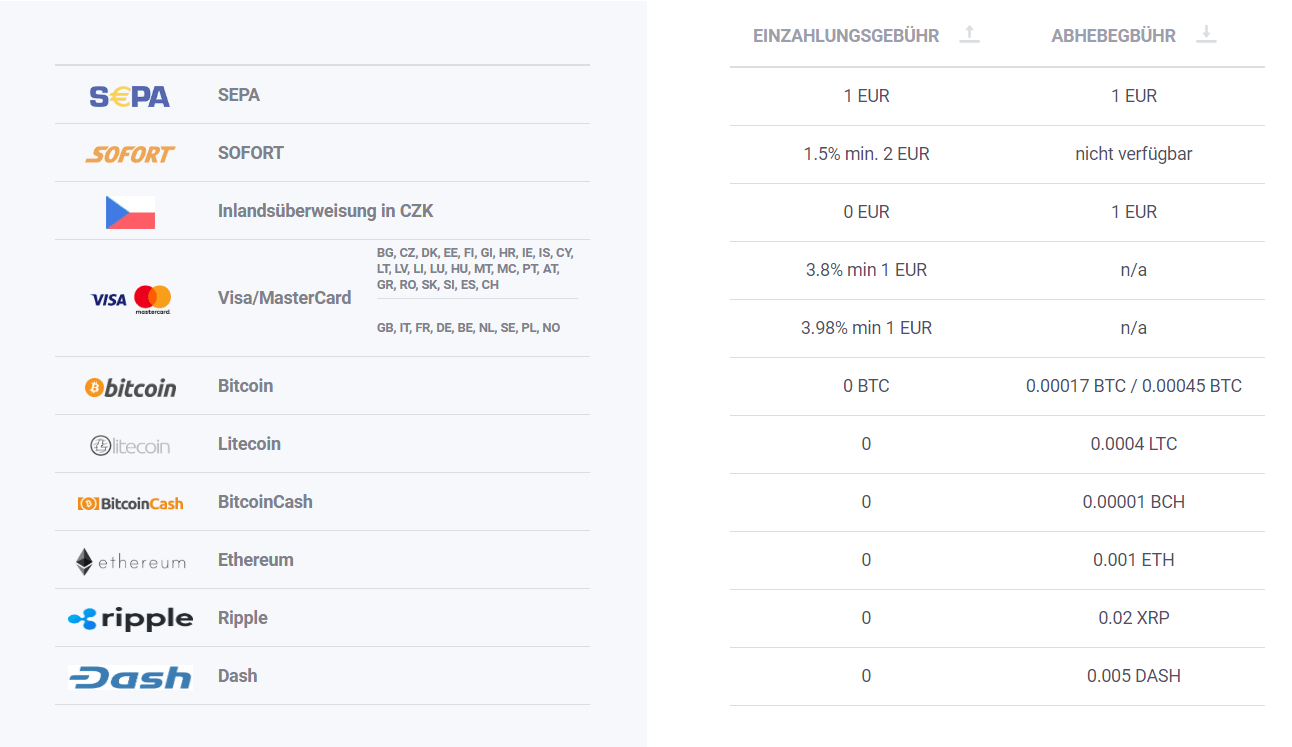The height and width of the screenshot is (747, 1292).
Task: Click the Bitcoin logo
Action: [130, 387]
